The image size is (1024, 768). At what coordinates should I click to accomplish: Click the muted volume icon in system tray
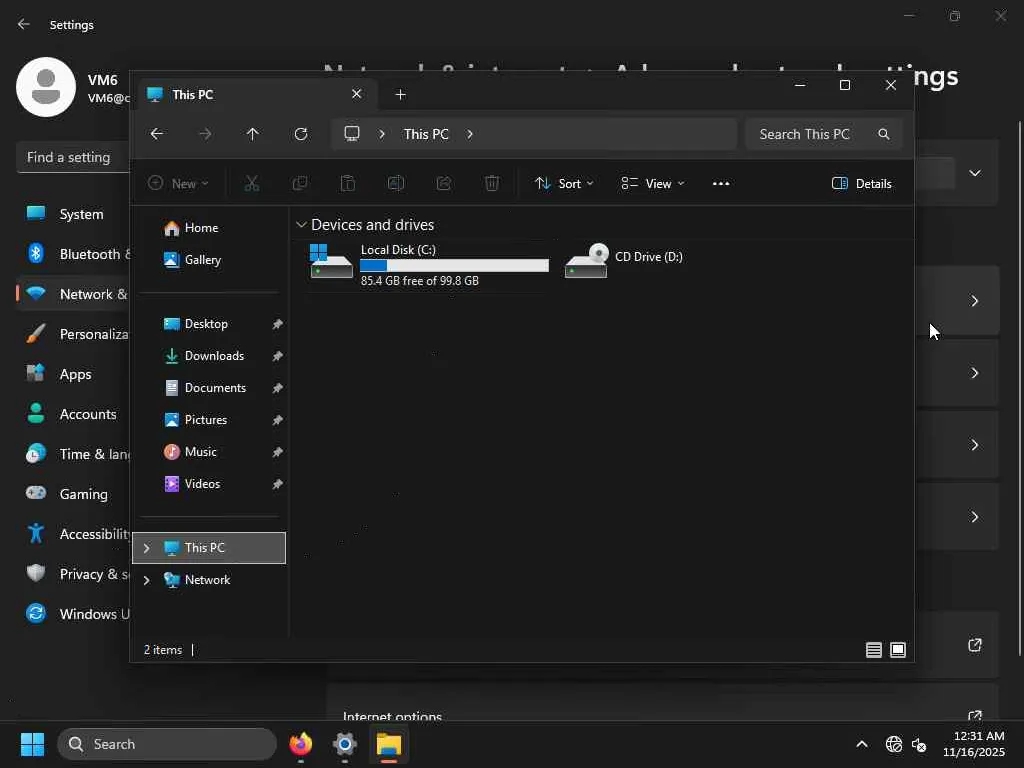tap(919, 744)
